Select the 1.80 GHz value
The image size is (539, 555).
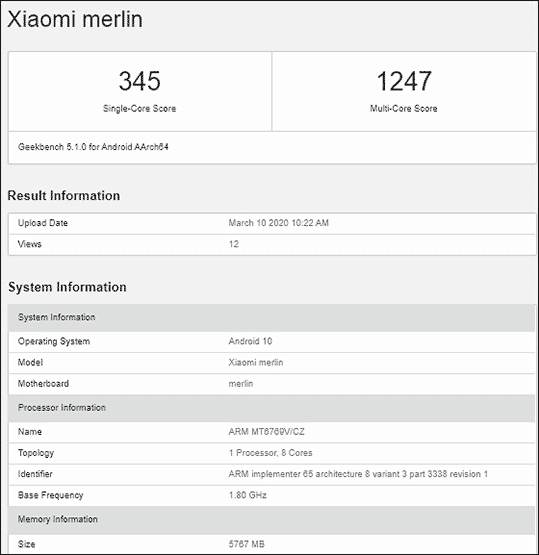click(247, 495)
